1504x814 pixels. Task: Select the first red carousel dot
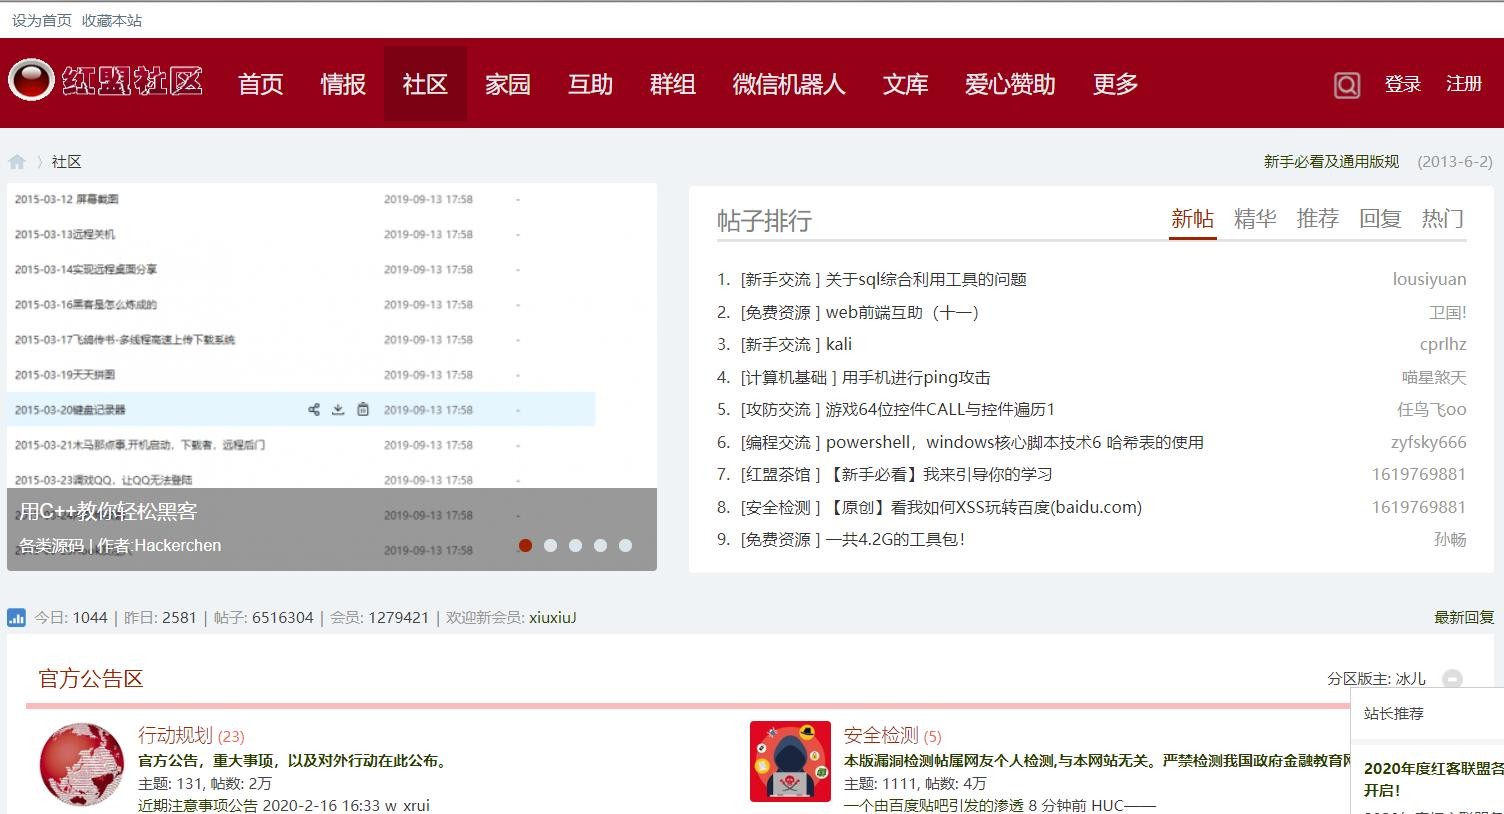coord(525,545)
